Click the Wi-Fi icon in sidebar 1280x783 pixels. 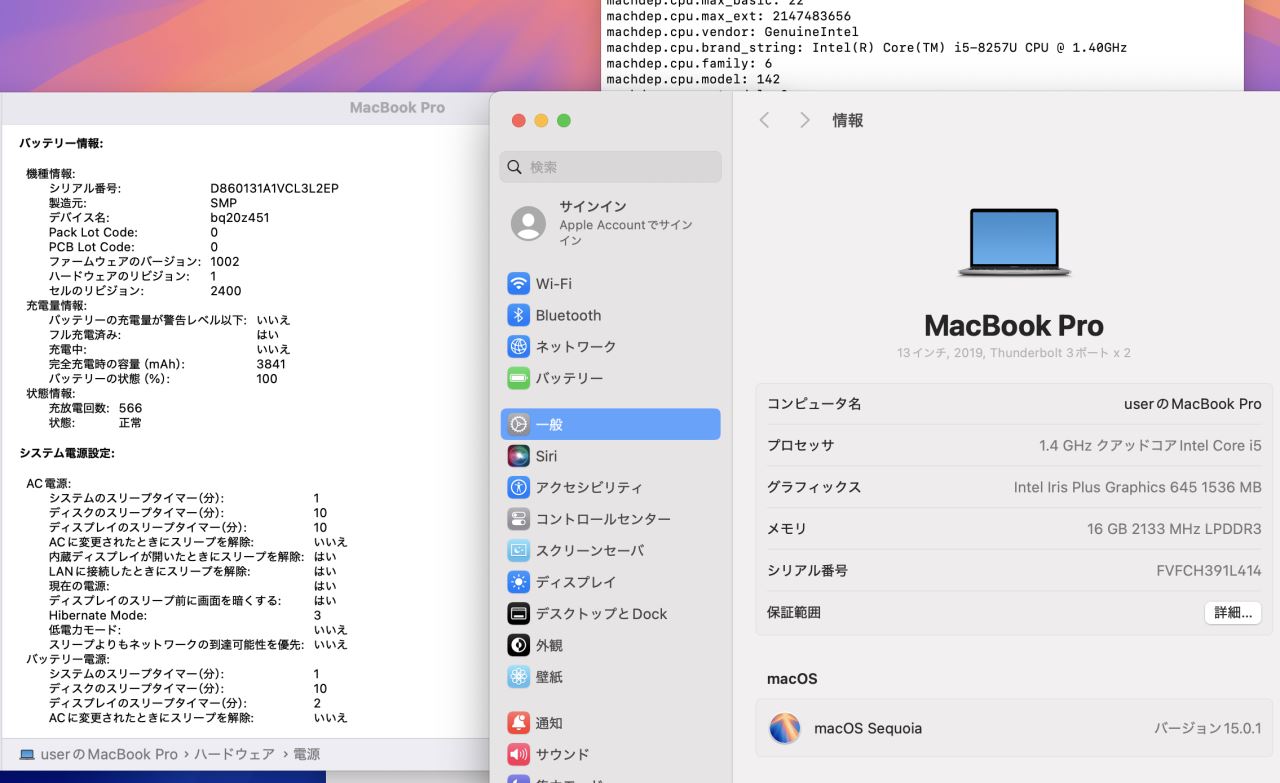pyautogui.click(x=518, y=284)
